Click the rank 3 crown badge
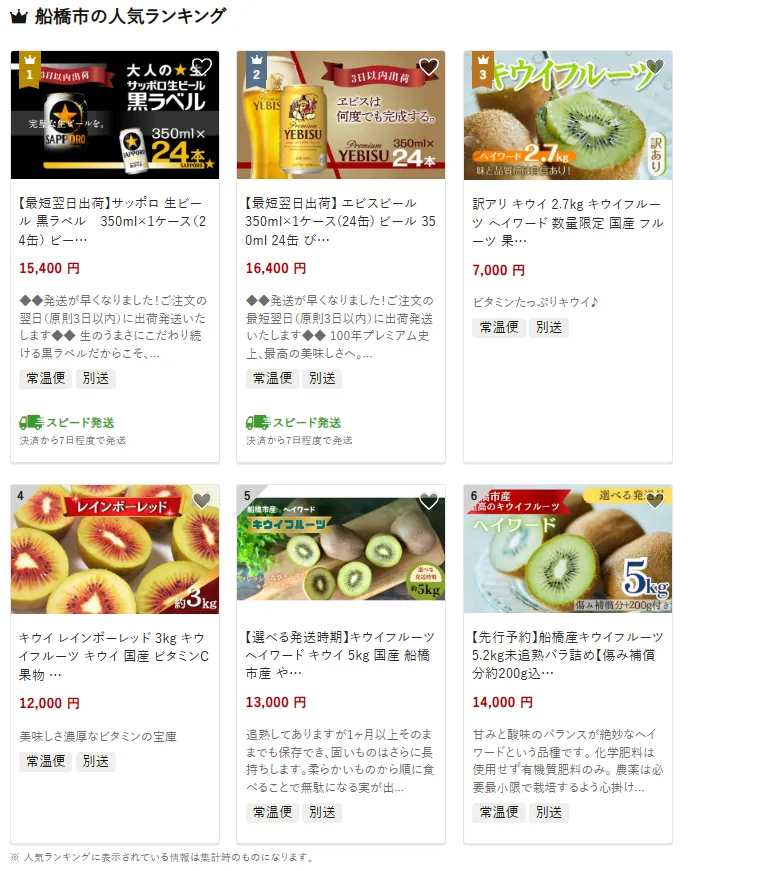Image resolution: width=772 pixels, height=871 pixels. (483, 69)
